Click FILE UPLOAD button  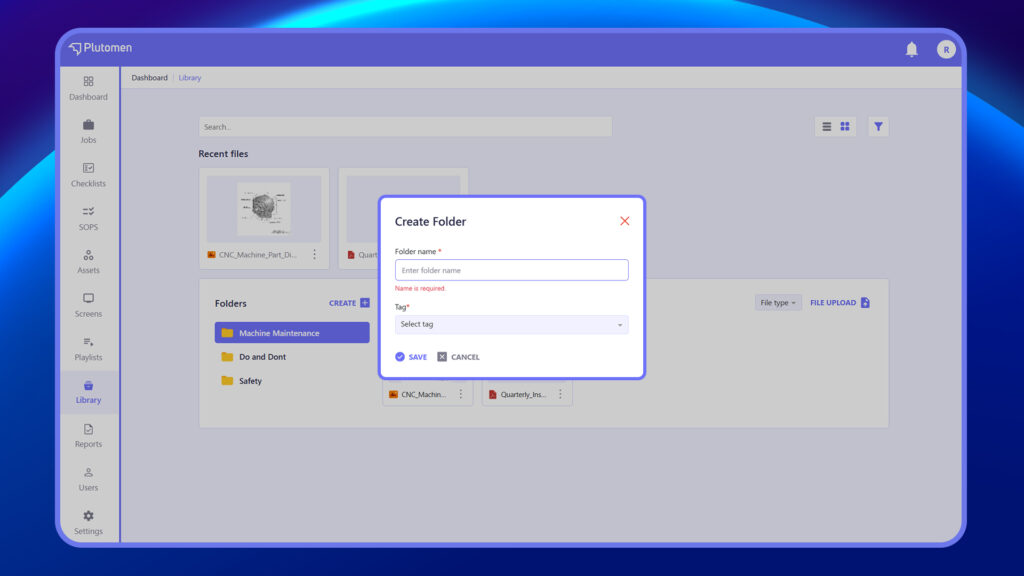pyautogui.click(x=840, y=303)
